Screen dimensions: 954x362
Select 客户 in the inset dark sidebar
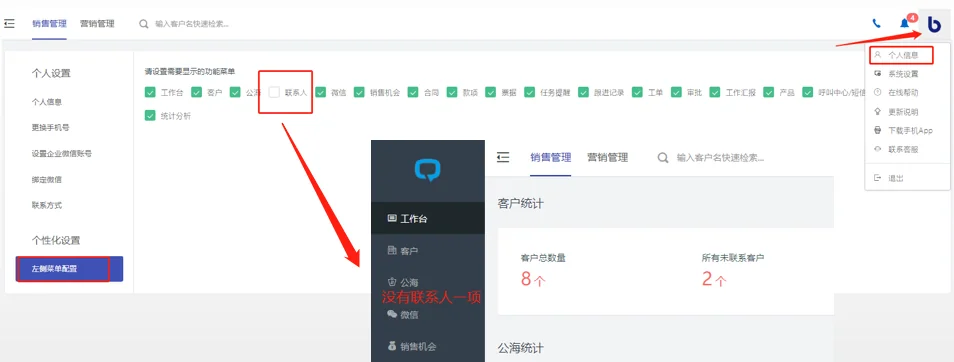pos(428,251)
